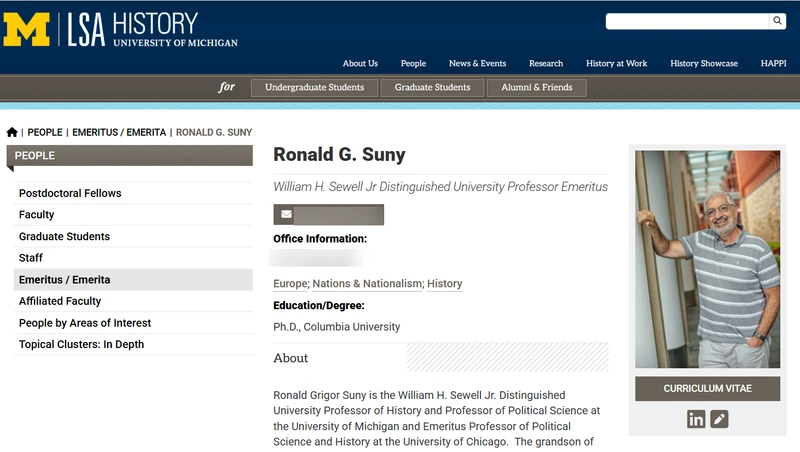Open the HAPPI menu item
This screenshot has height=452, width=800.
[773, 63]
